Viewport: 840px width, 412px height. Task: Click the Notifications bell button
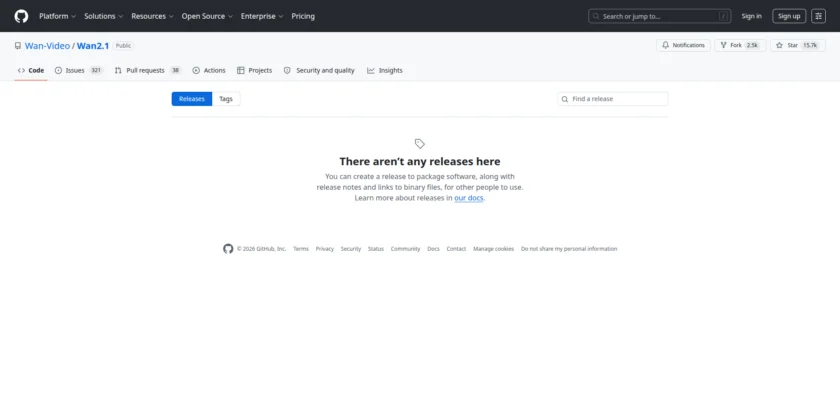point(683,46)
